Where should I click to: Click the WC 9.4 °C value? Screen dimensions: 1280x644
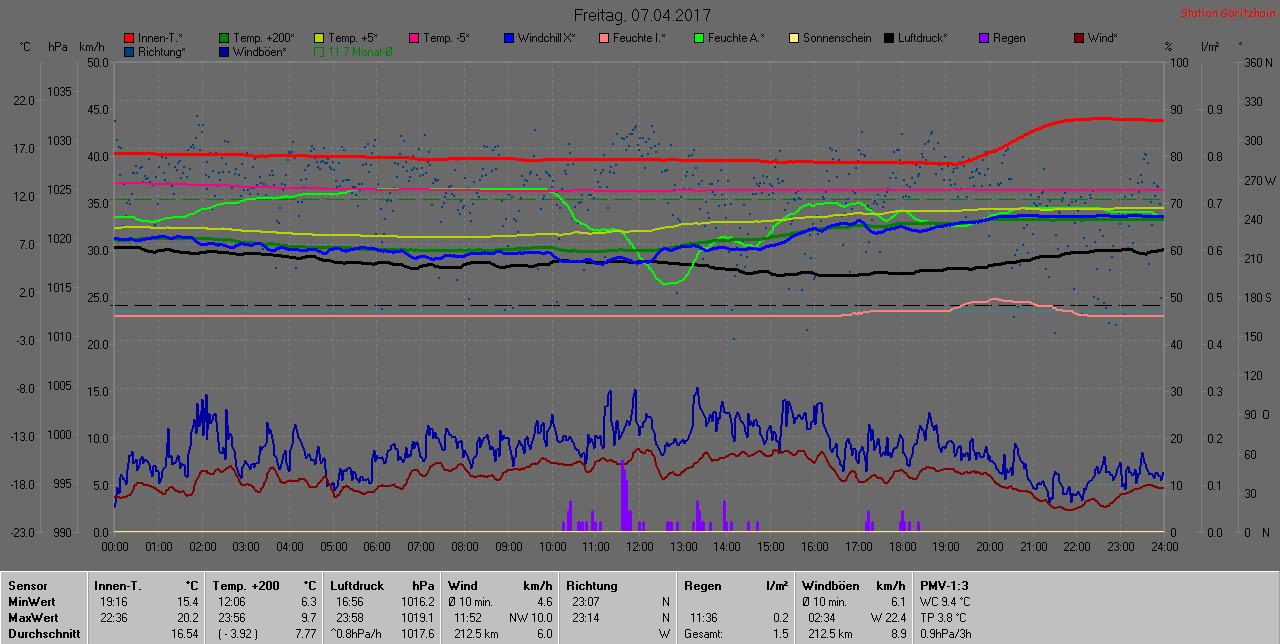pyautogui.click(x=945, y=601)
